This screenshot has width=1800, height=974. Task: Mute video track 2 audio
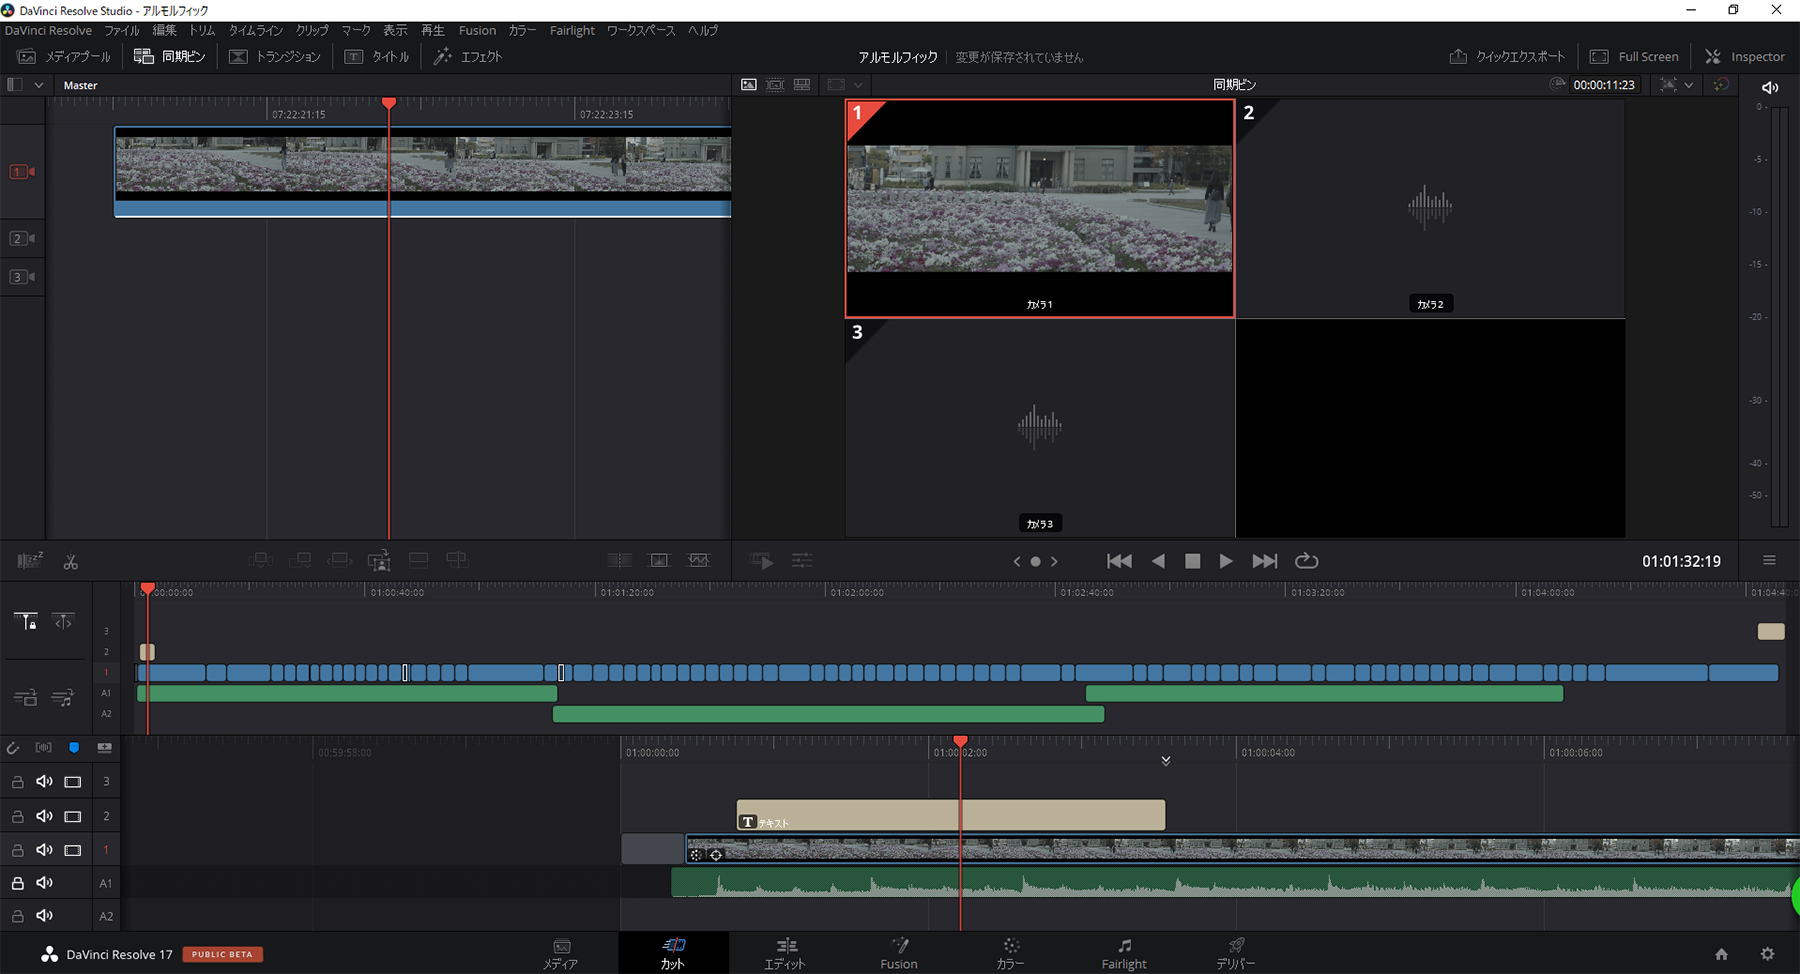pos(44,816)
